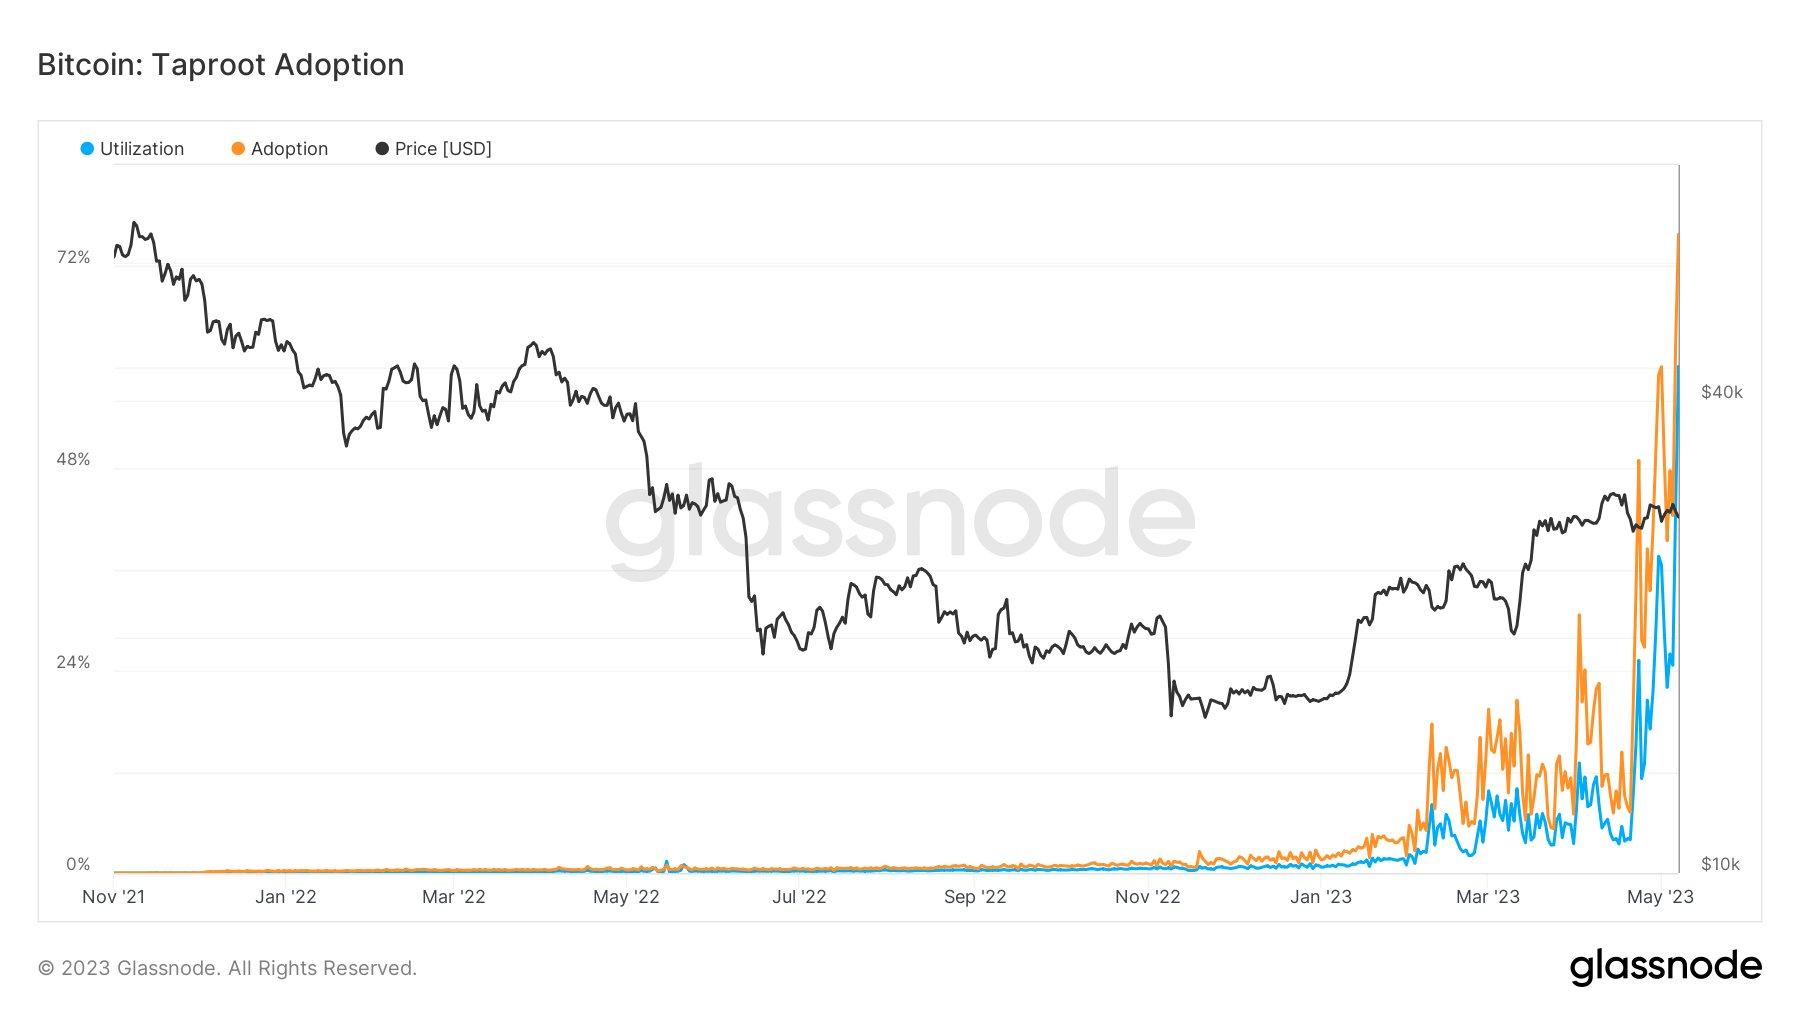
Task: Click the orange Adoption legend dot
Action: pos(238,149)
